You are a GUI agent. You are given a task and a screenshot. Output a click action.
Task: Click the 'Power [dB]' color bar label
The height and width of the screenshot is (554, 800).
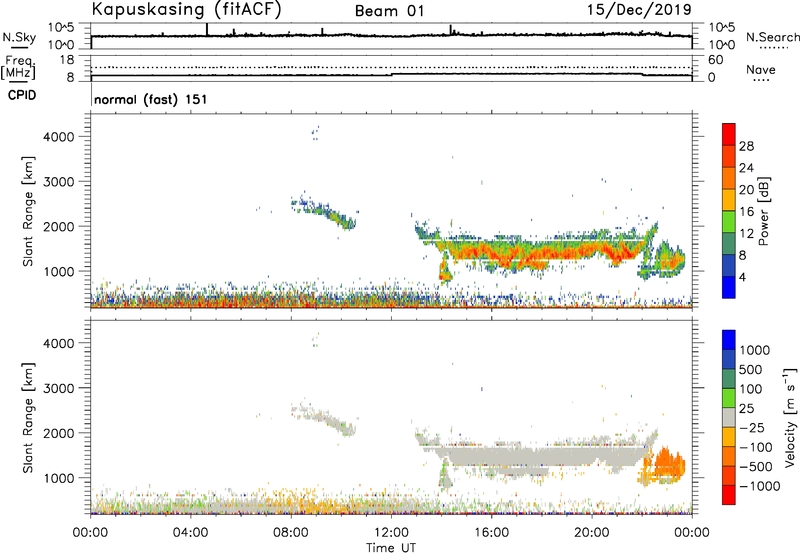763,211
